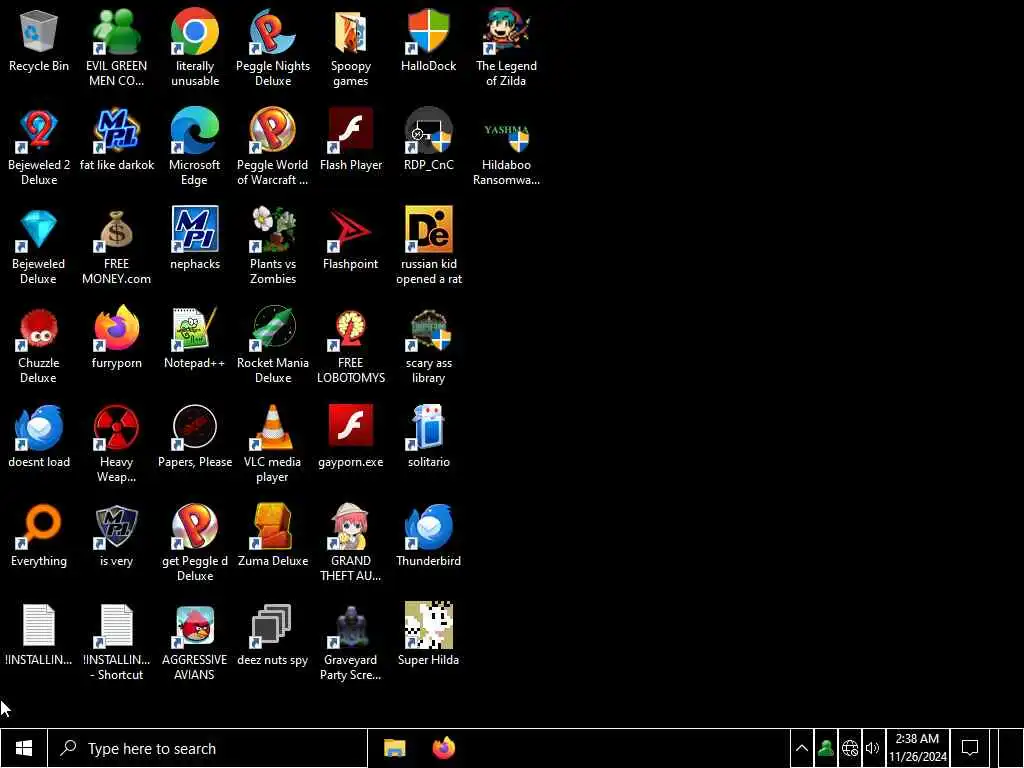Select the HalloDock shield icon
This screenshot has width=1024, height=768.
click(428, 32)
